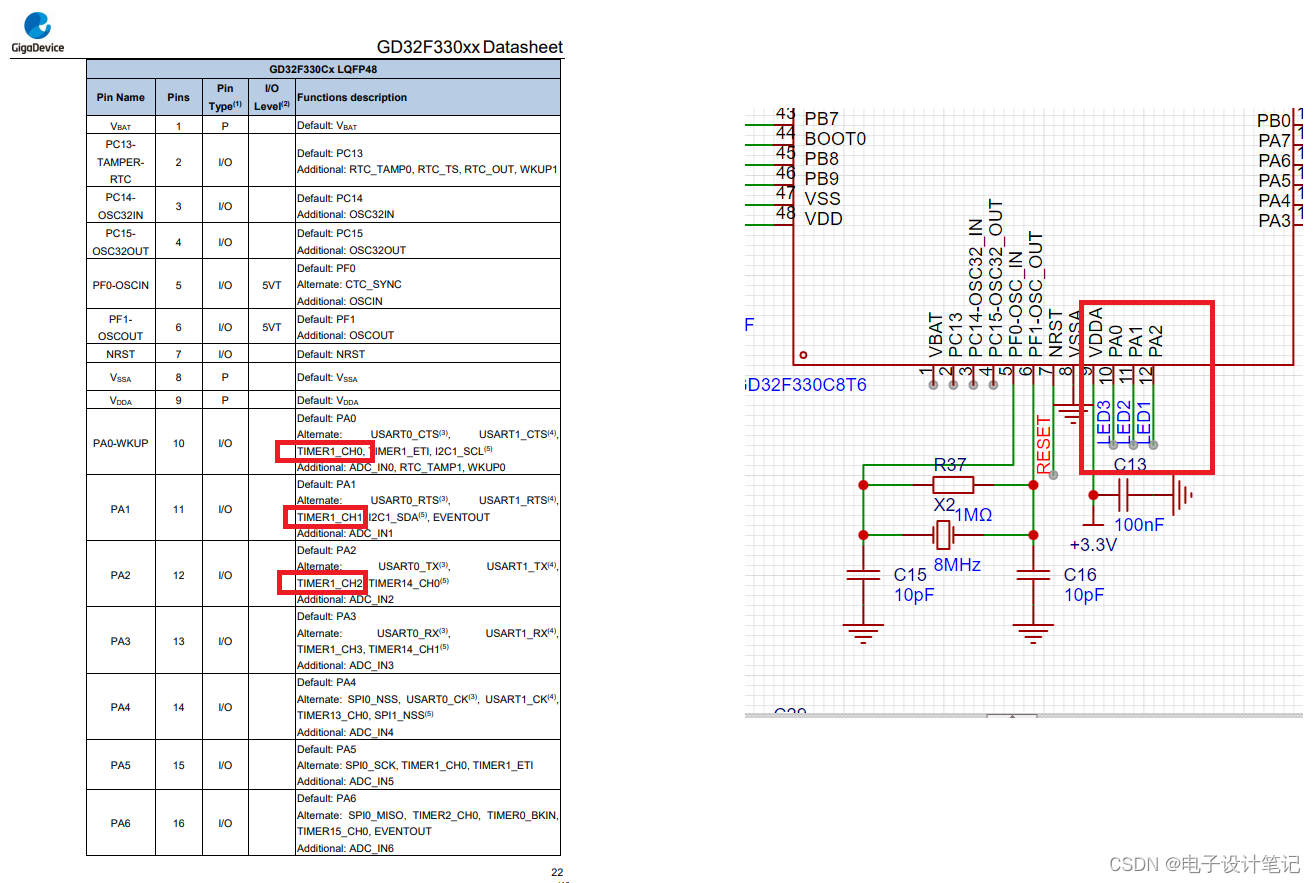Image resolution: width=1316 pixels, height=883 pixels.
Task: Click 'Default: NRST' function description
Action: tap(331, 354)
